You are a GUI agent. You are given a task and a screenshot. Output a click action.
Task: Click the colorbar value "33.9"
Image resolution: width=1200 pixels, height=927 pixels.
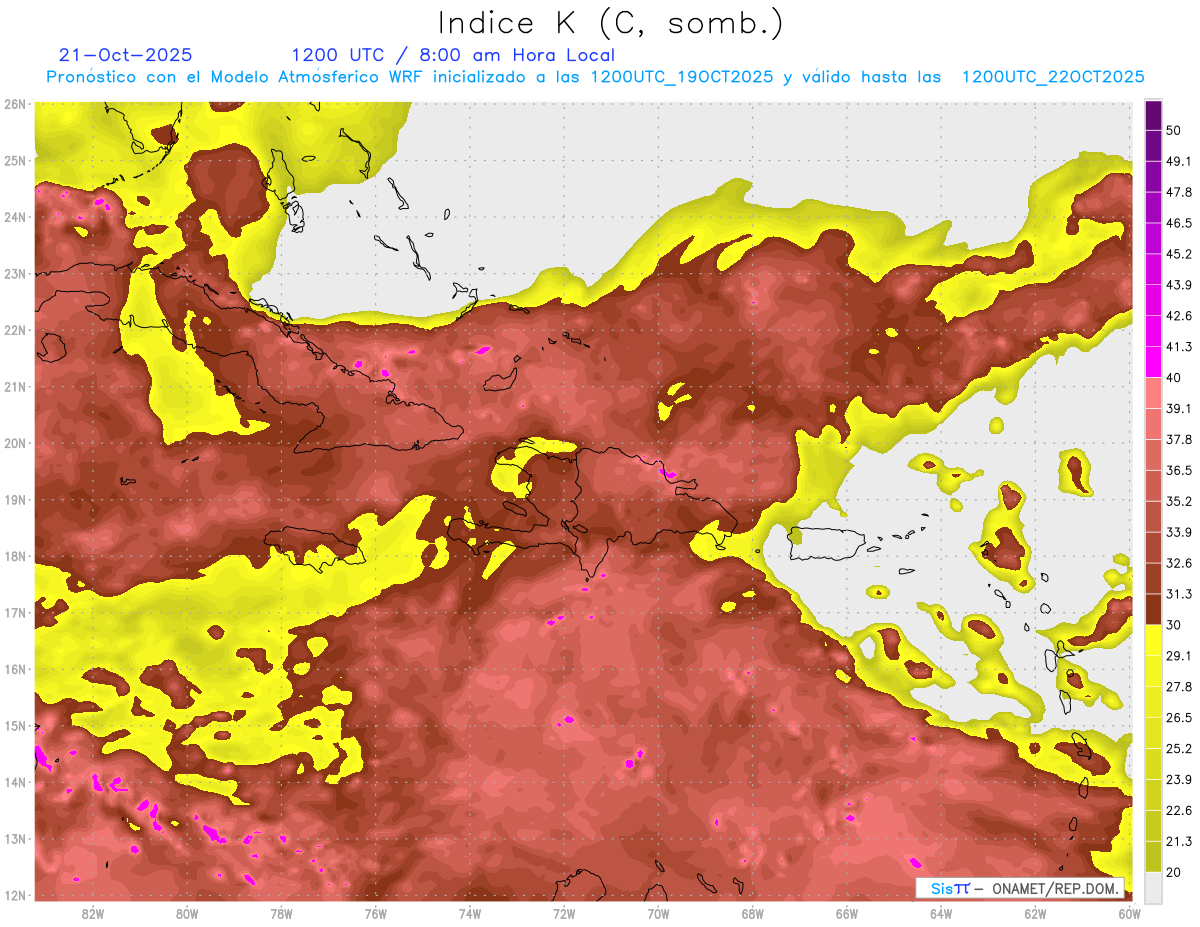pyautogui.click(x=1179, y=532)
